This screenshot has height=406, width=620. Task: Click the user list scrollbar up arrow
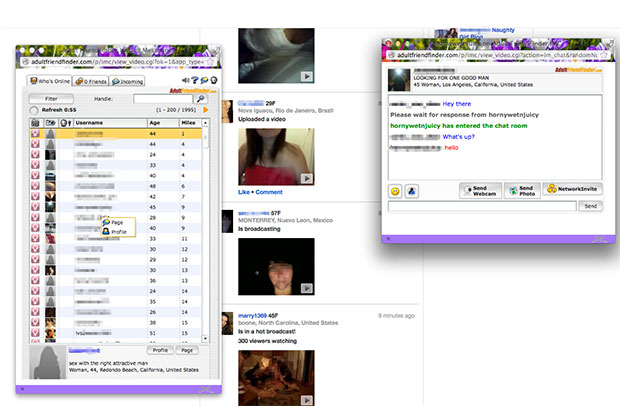[x=205, y=123]
